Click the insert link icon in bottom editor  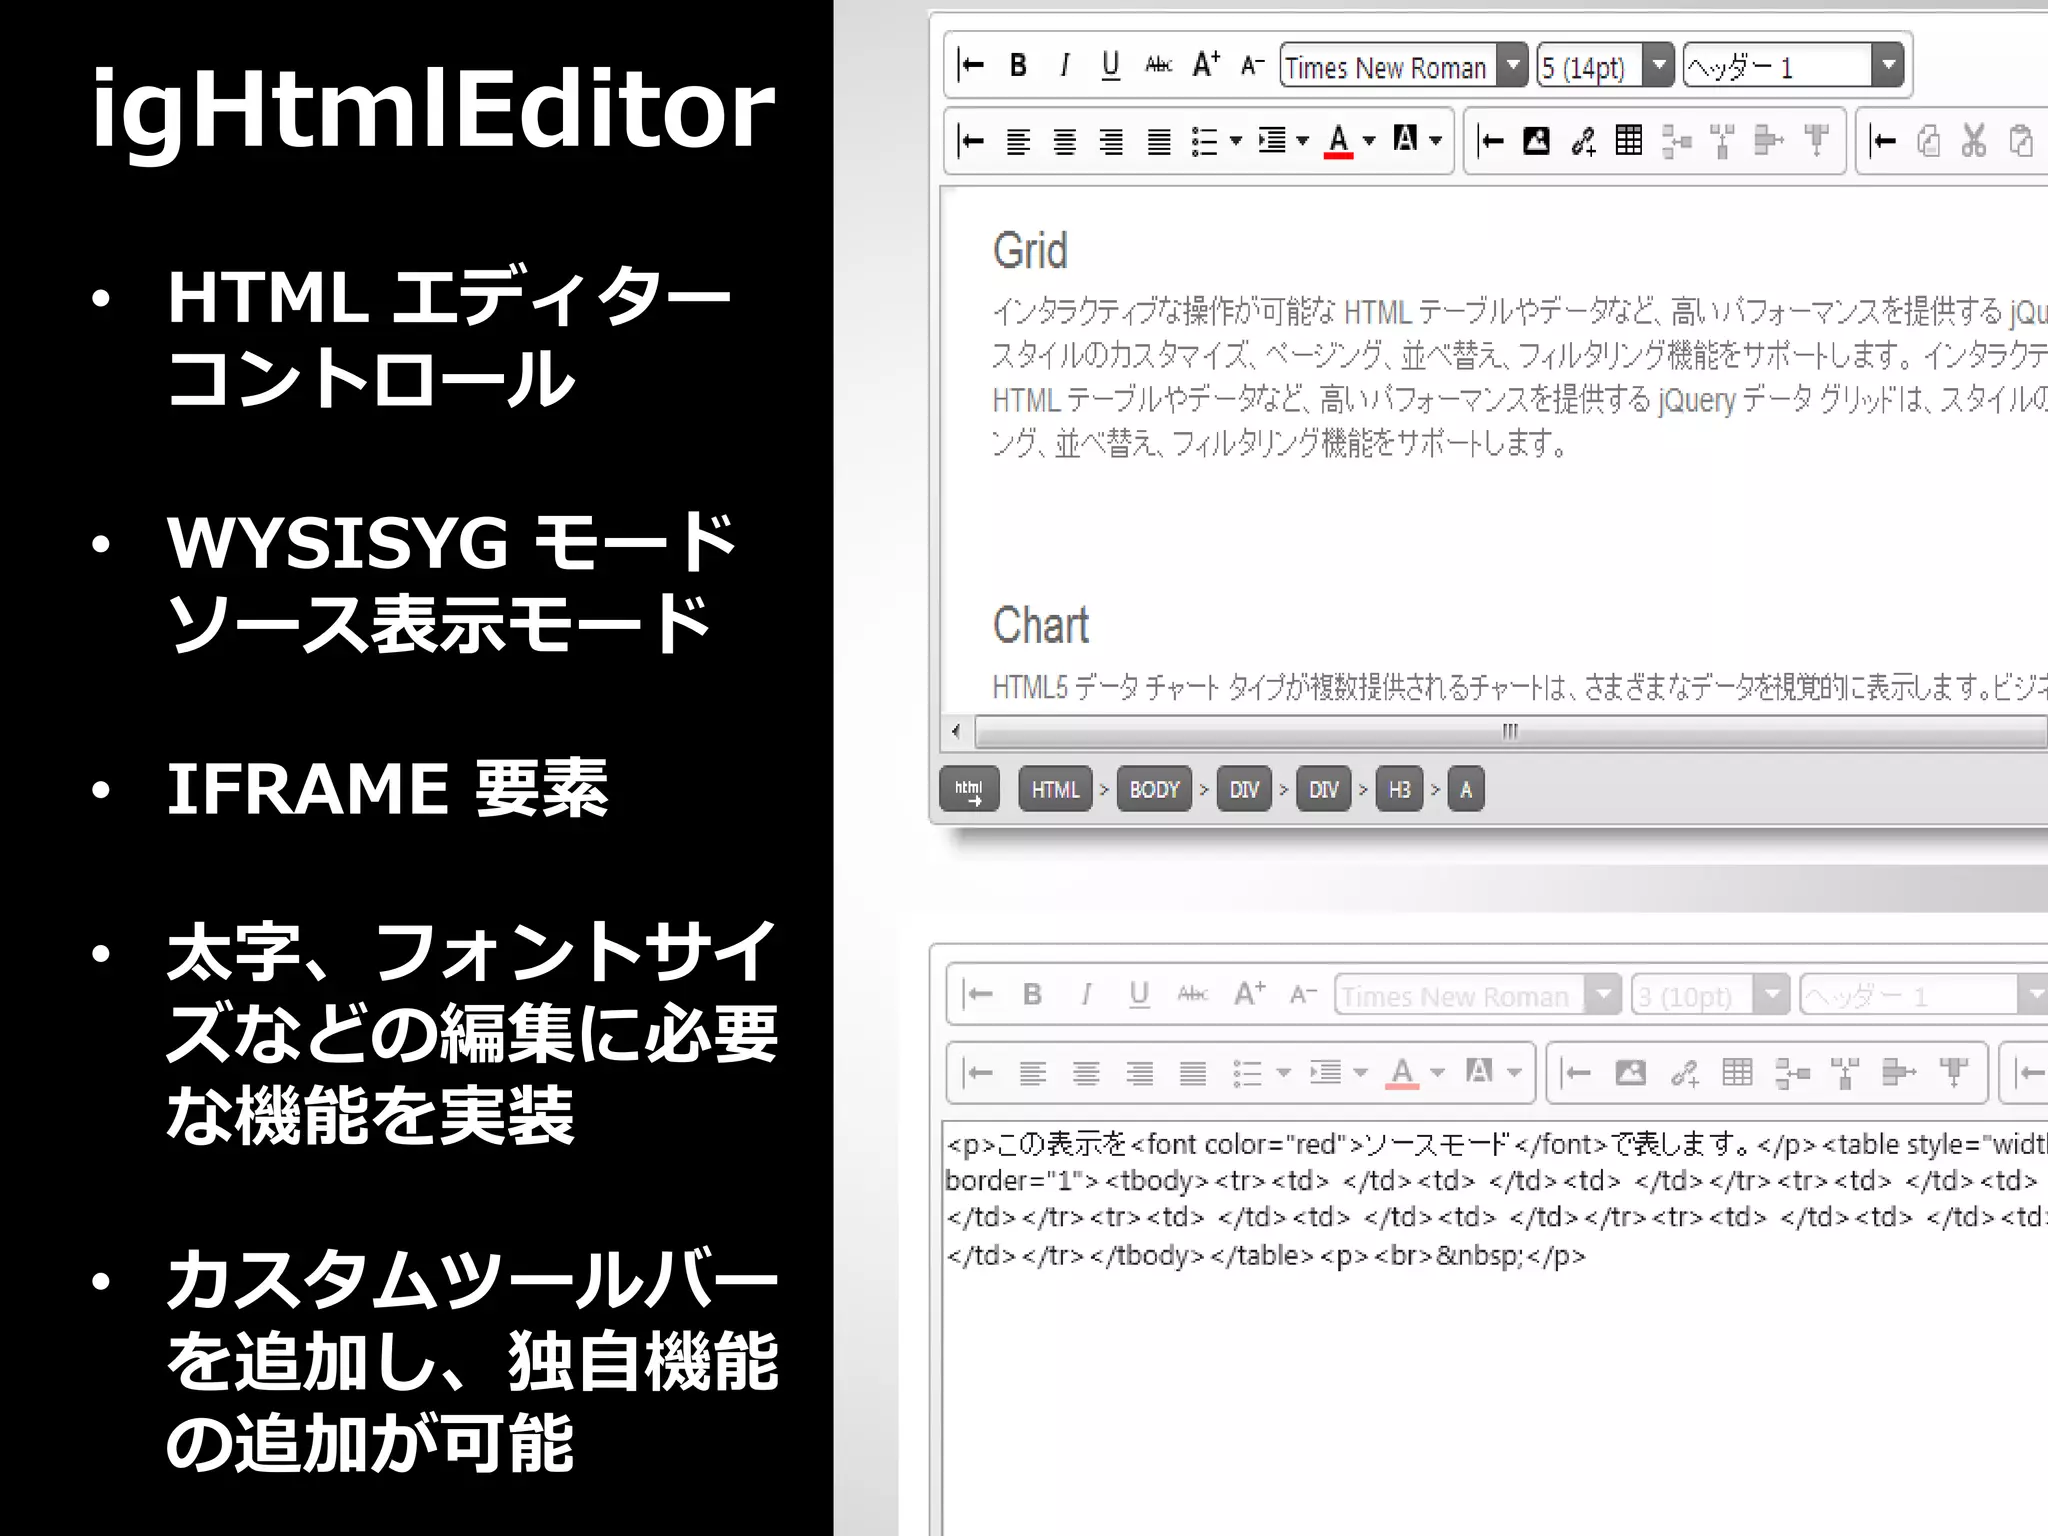1684,1075
